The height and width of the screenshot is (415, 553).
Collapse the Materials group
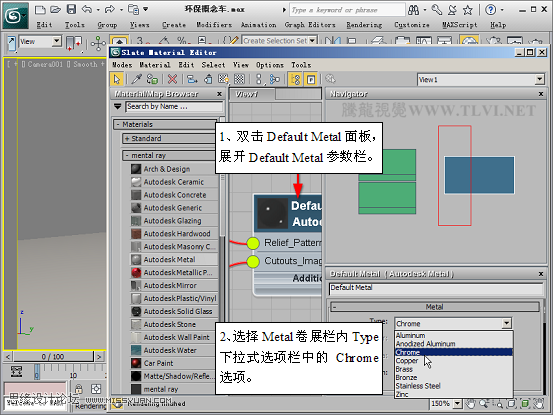point(118,124)
